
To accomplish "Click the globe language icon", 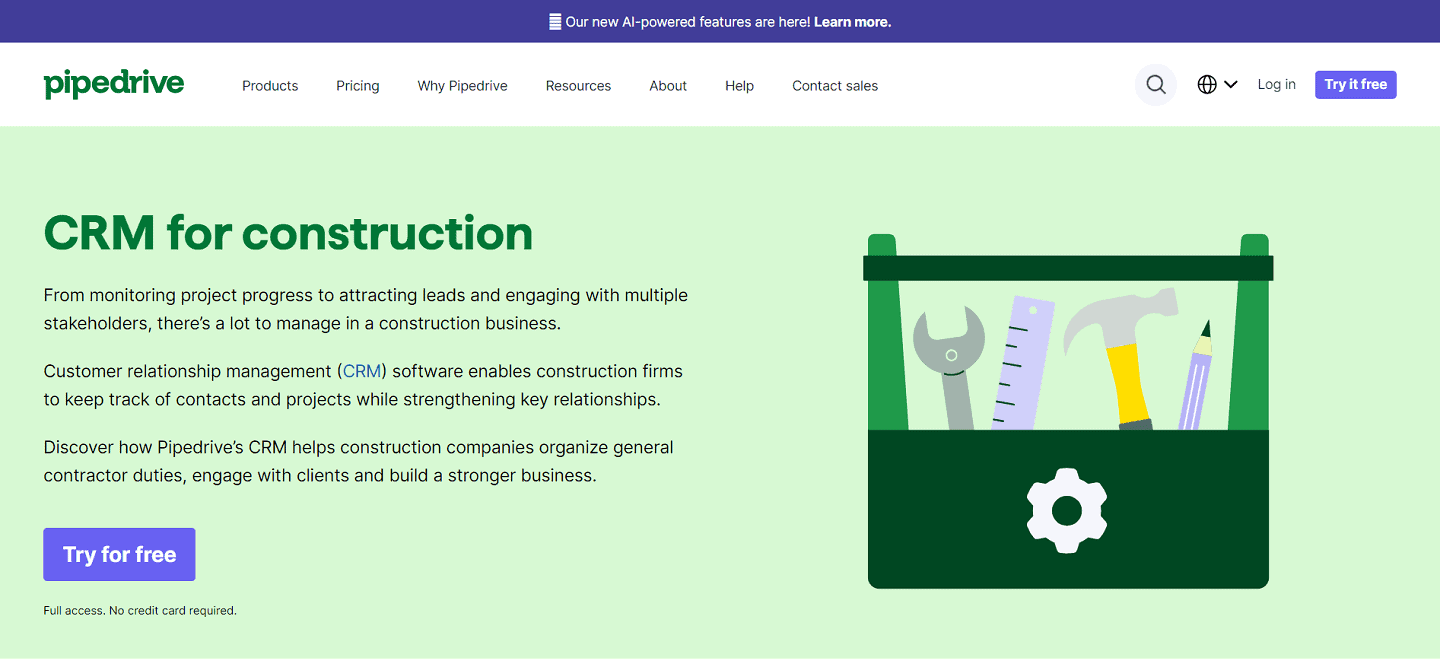I will (x=1205, y=84).
